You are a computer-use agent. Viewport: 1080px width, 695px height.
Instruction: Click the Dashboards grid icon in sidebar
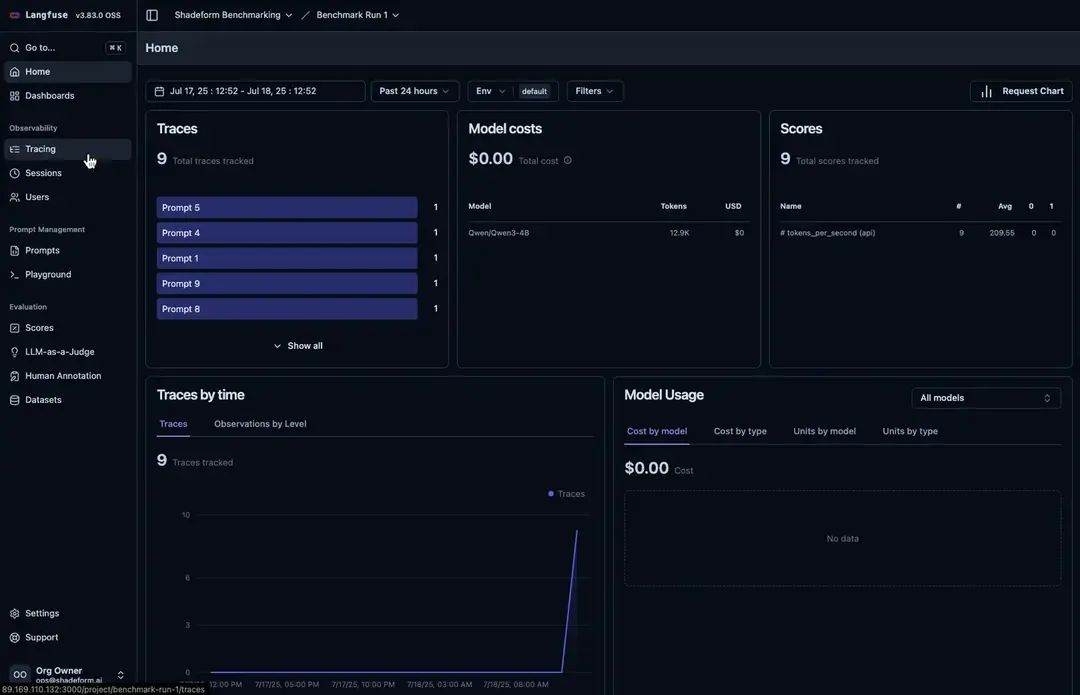[15, 96]
